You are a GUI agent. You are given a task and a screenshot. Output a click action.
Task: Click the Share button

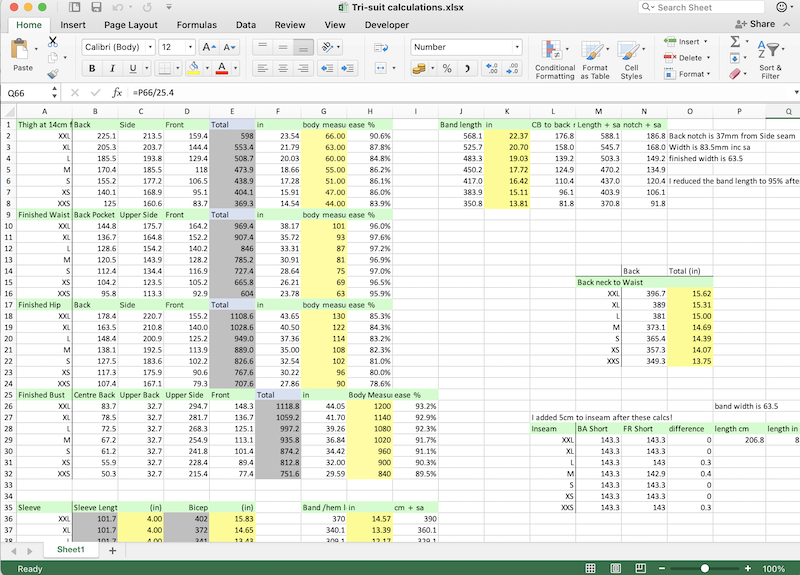click(x=755, y=24)
